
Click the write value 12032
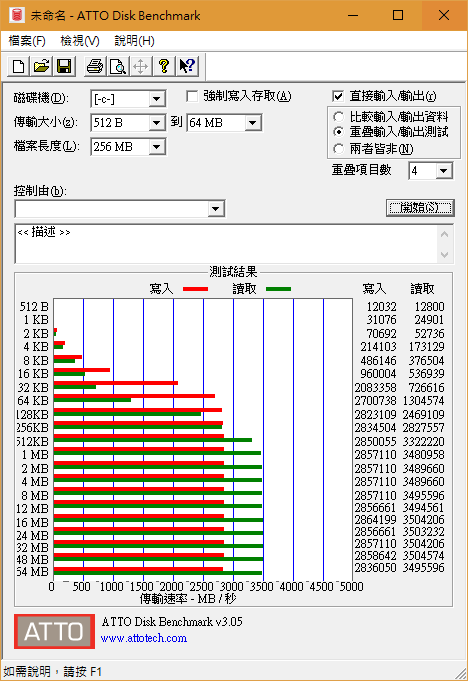tap(381, 307)
